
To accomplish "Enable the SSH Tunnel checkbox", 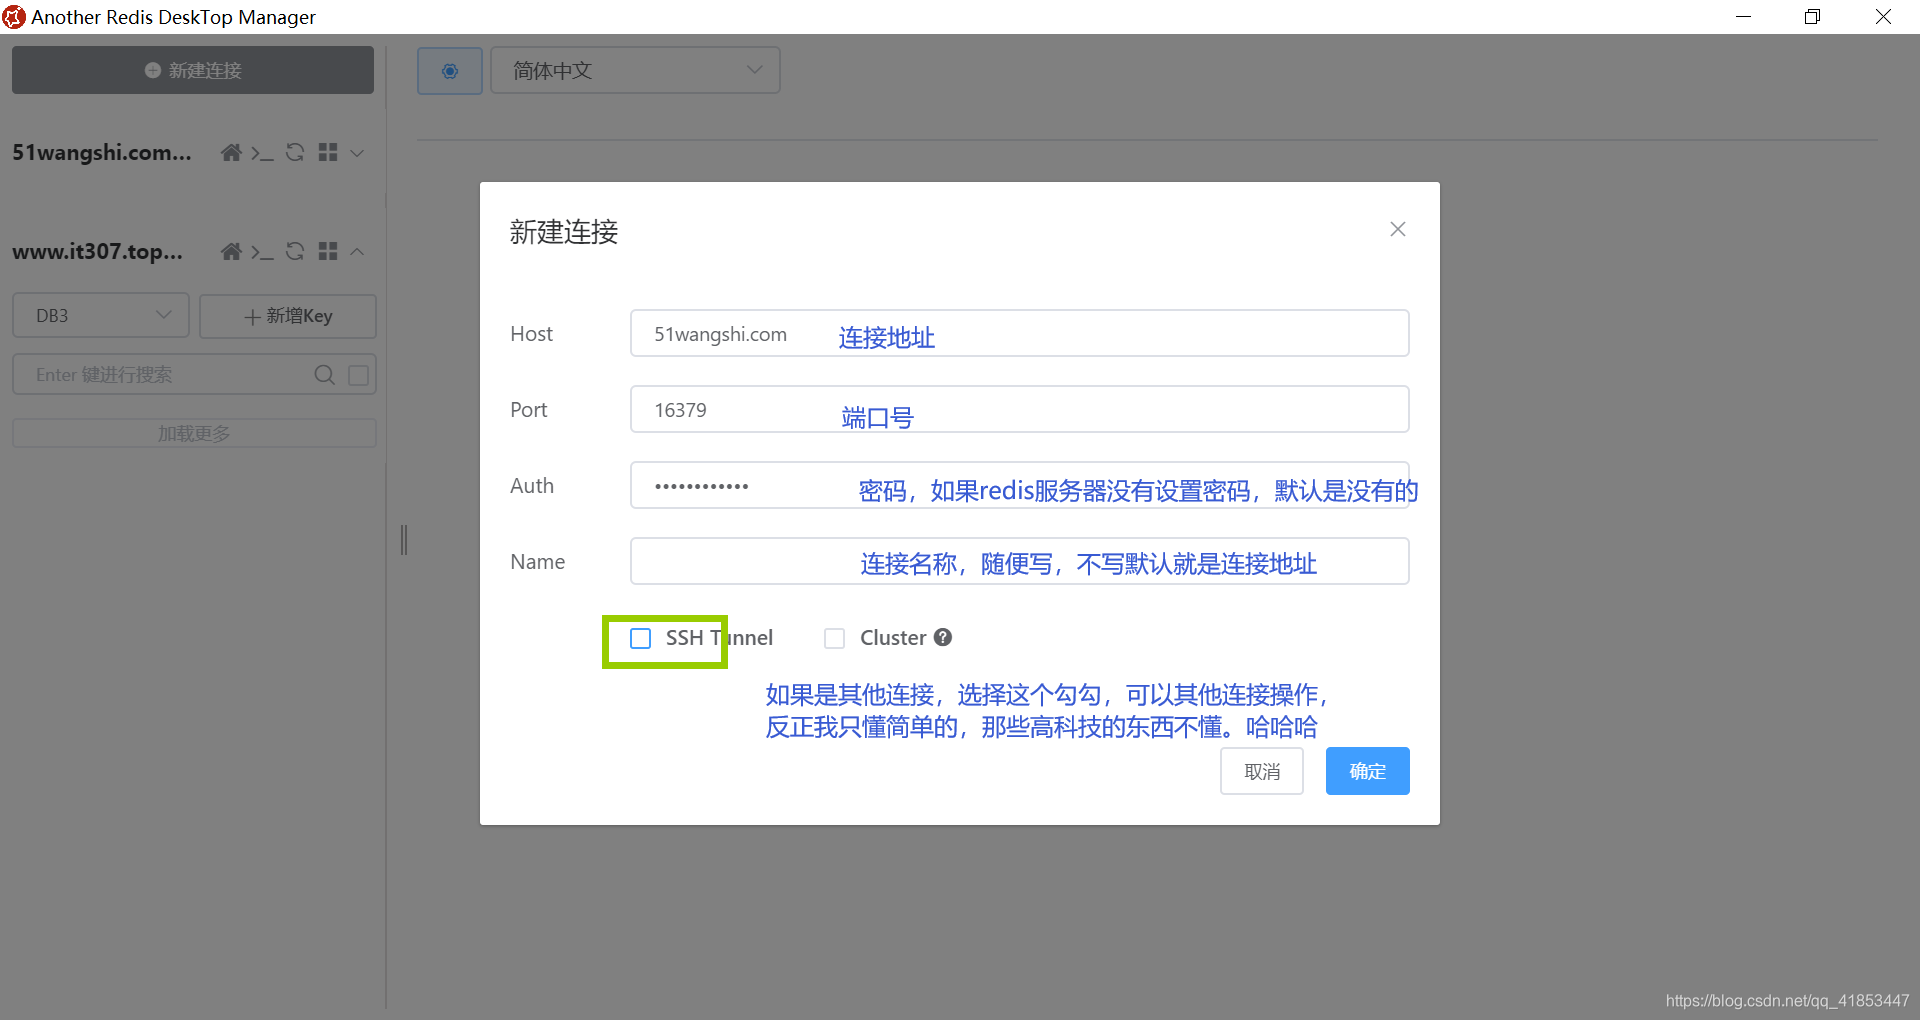I will [641, 638].
